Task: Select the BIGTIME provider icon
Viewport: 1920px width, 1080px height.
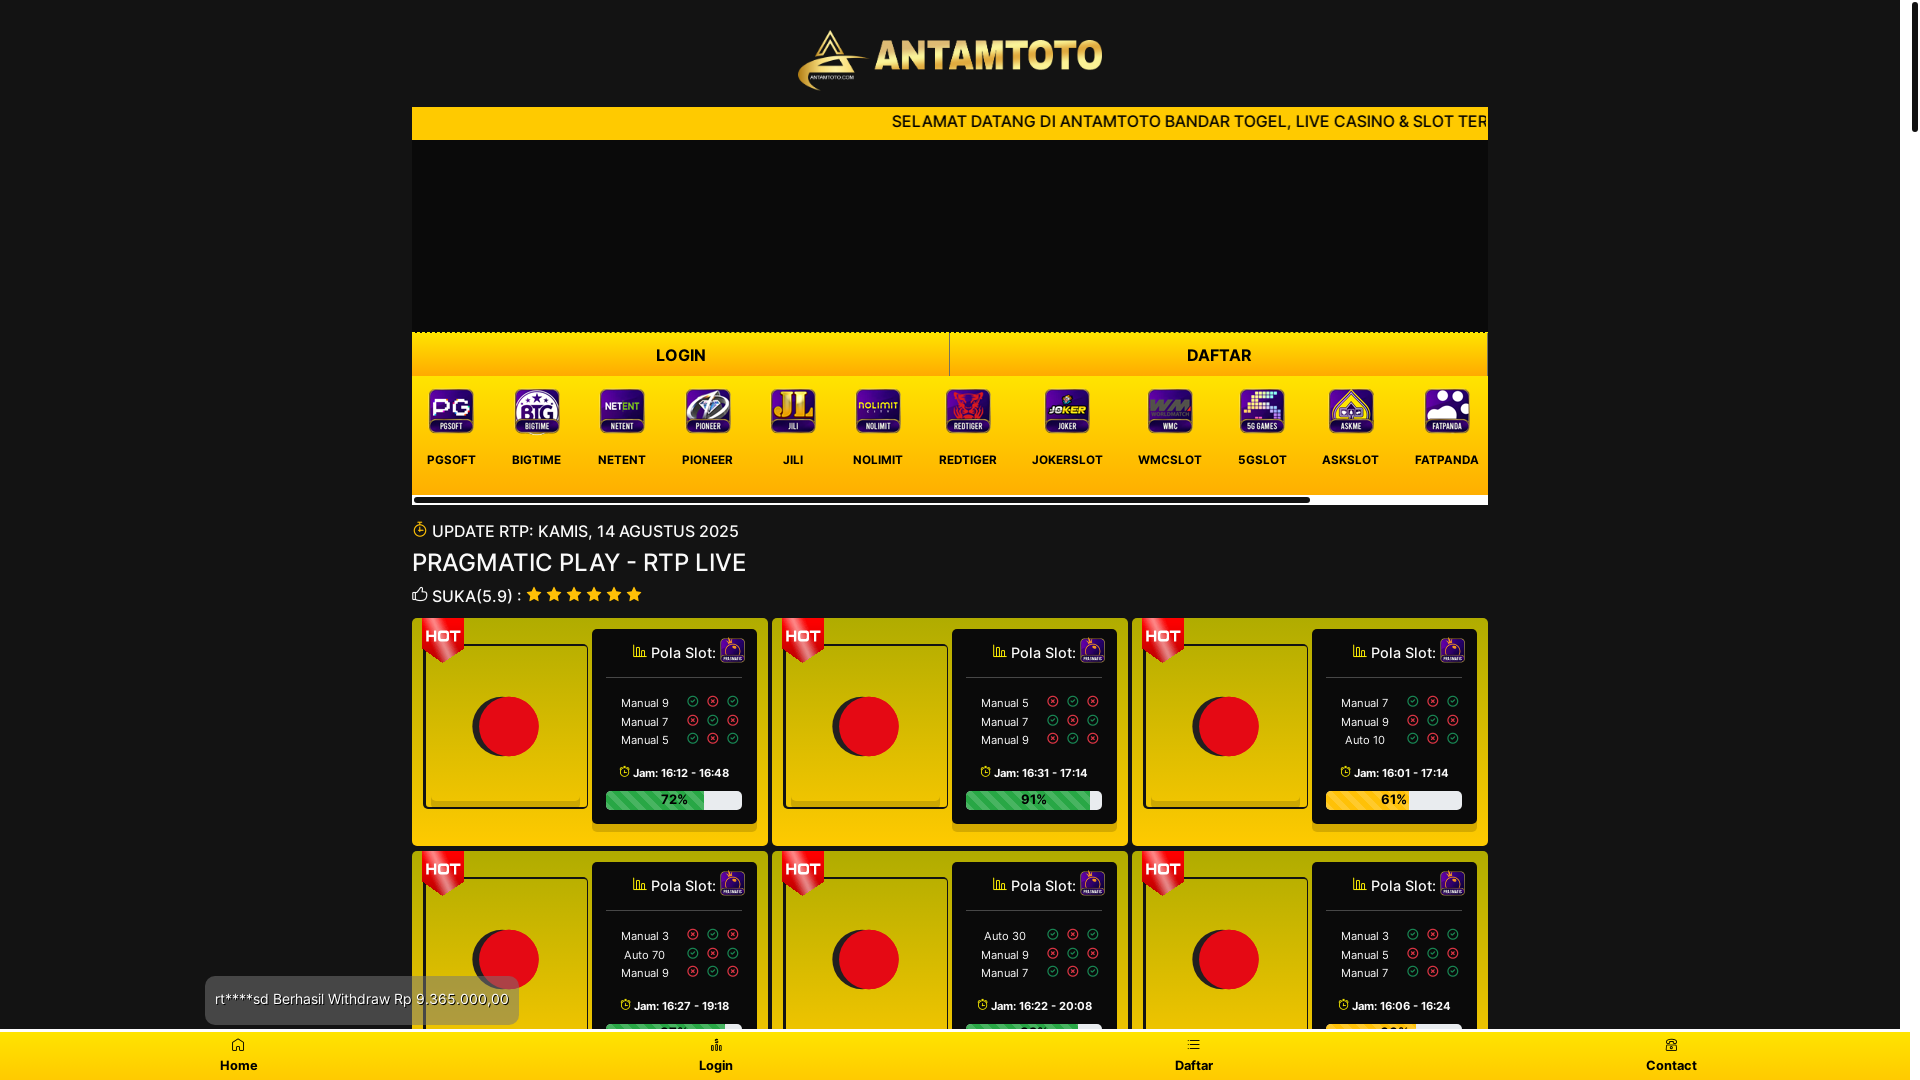Action: (537, 411)
